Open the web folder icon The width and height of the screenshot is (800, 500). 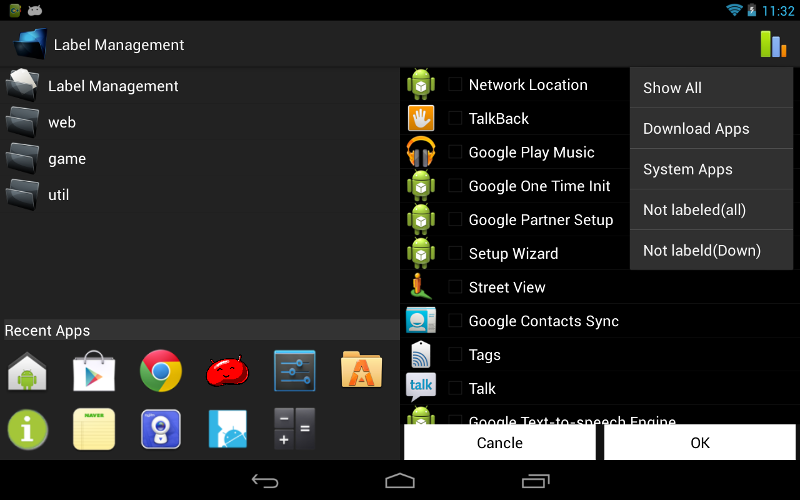point(22,122)
